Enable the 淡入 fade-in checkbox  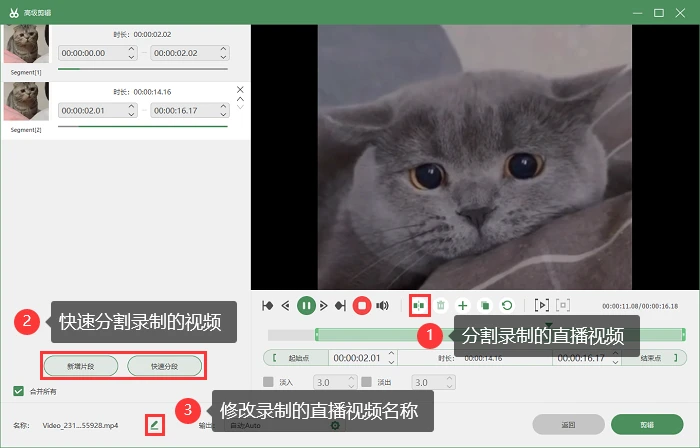pos(268,382)
